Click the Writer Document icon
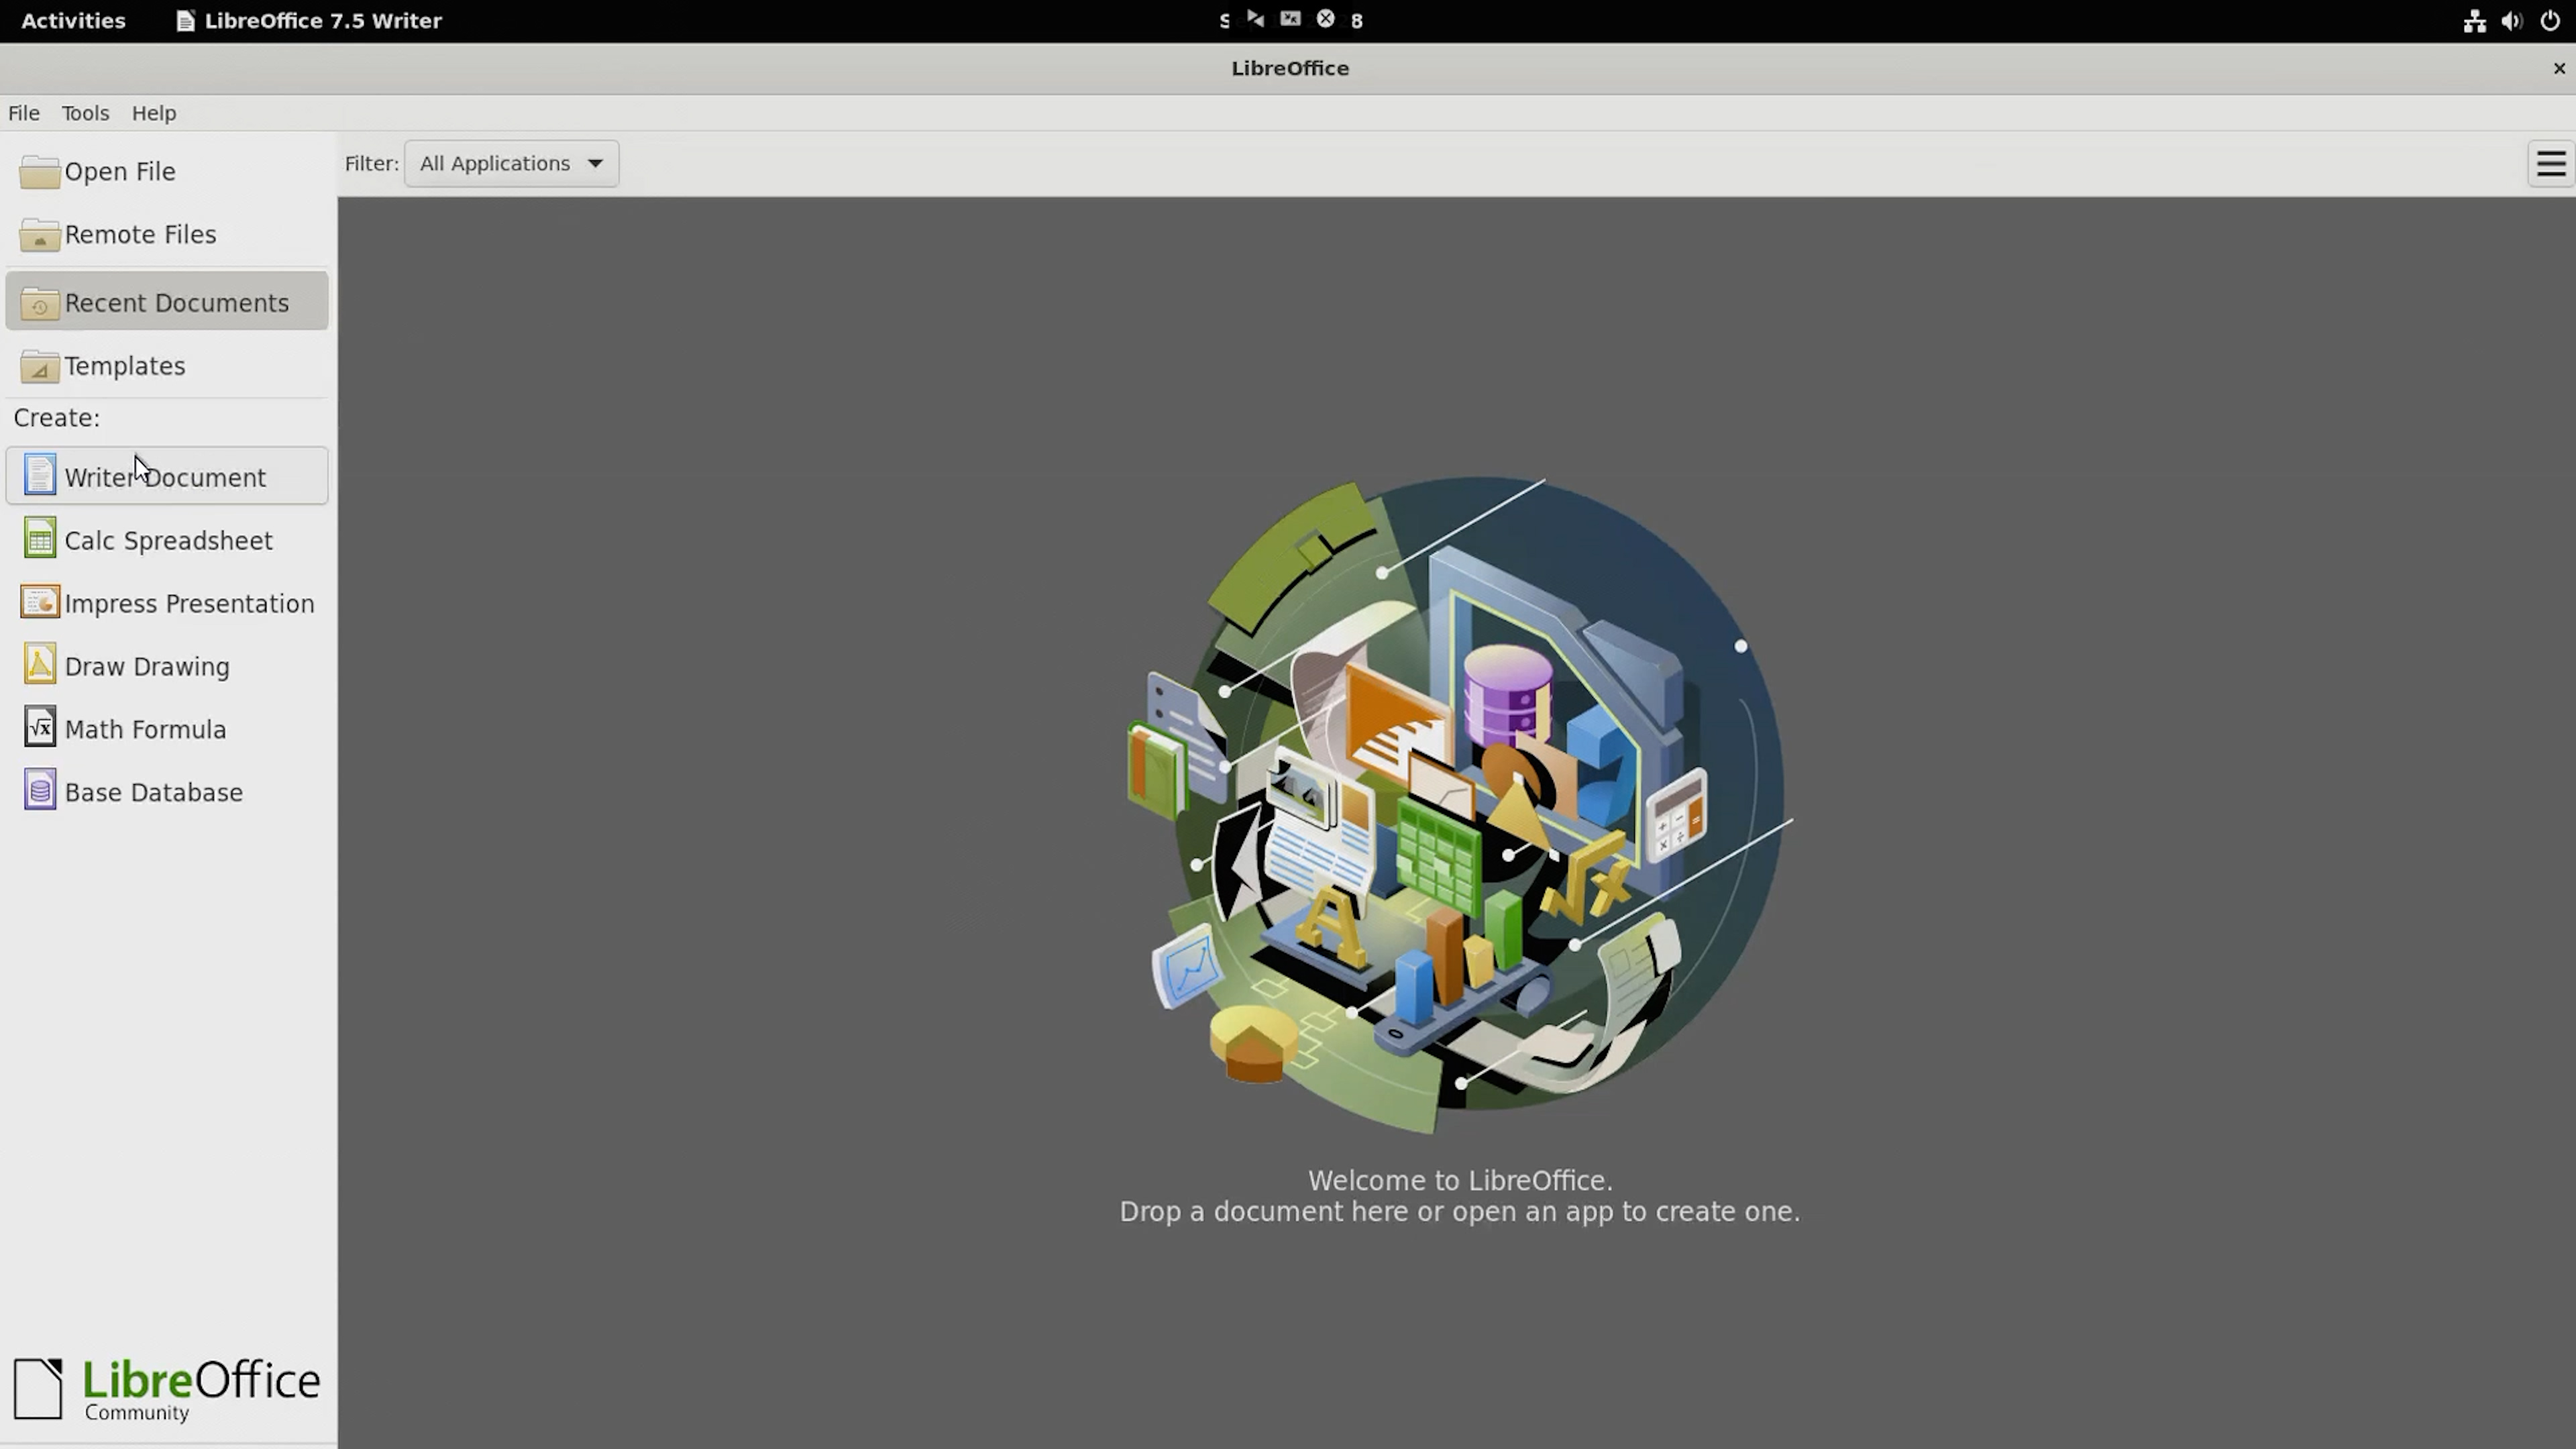The height and width of the screenshot is (1449, 2576). (39, 475)
